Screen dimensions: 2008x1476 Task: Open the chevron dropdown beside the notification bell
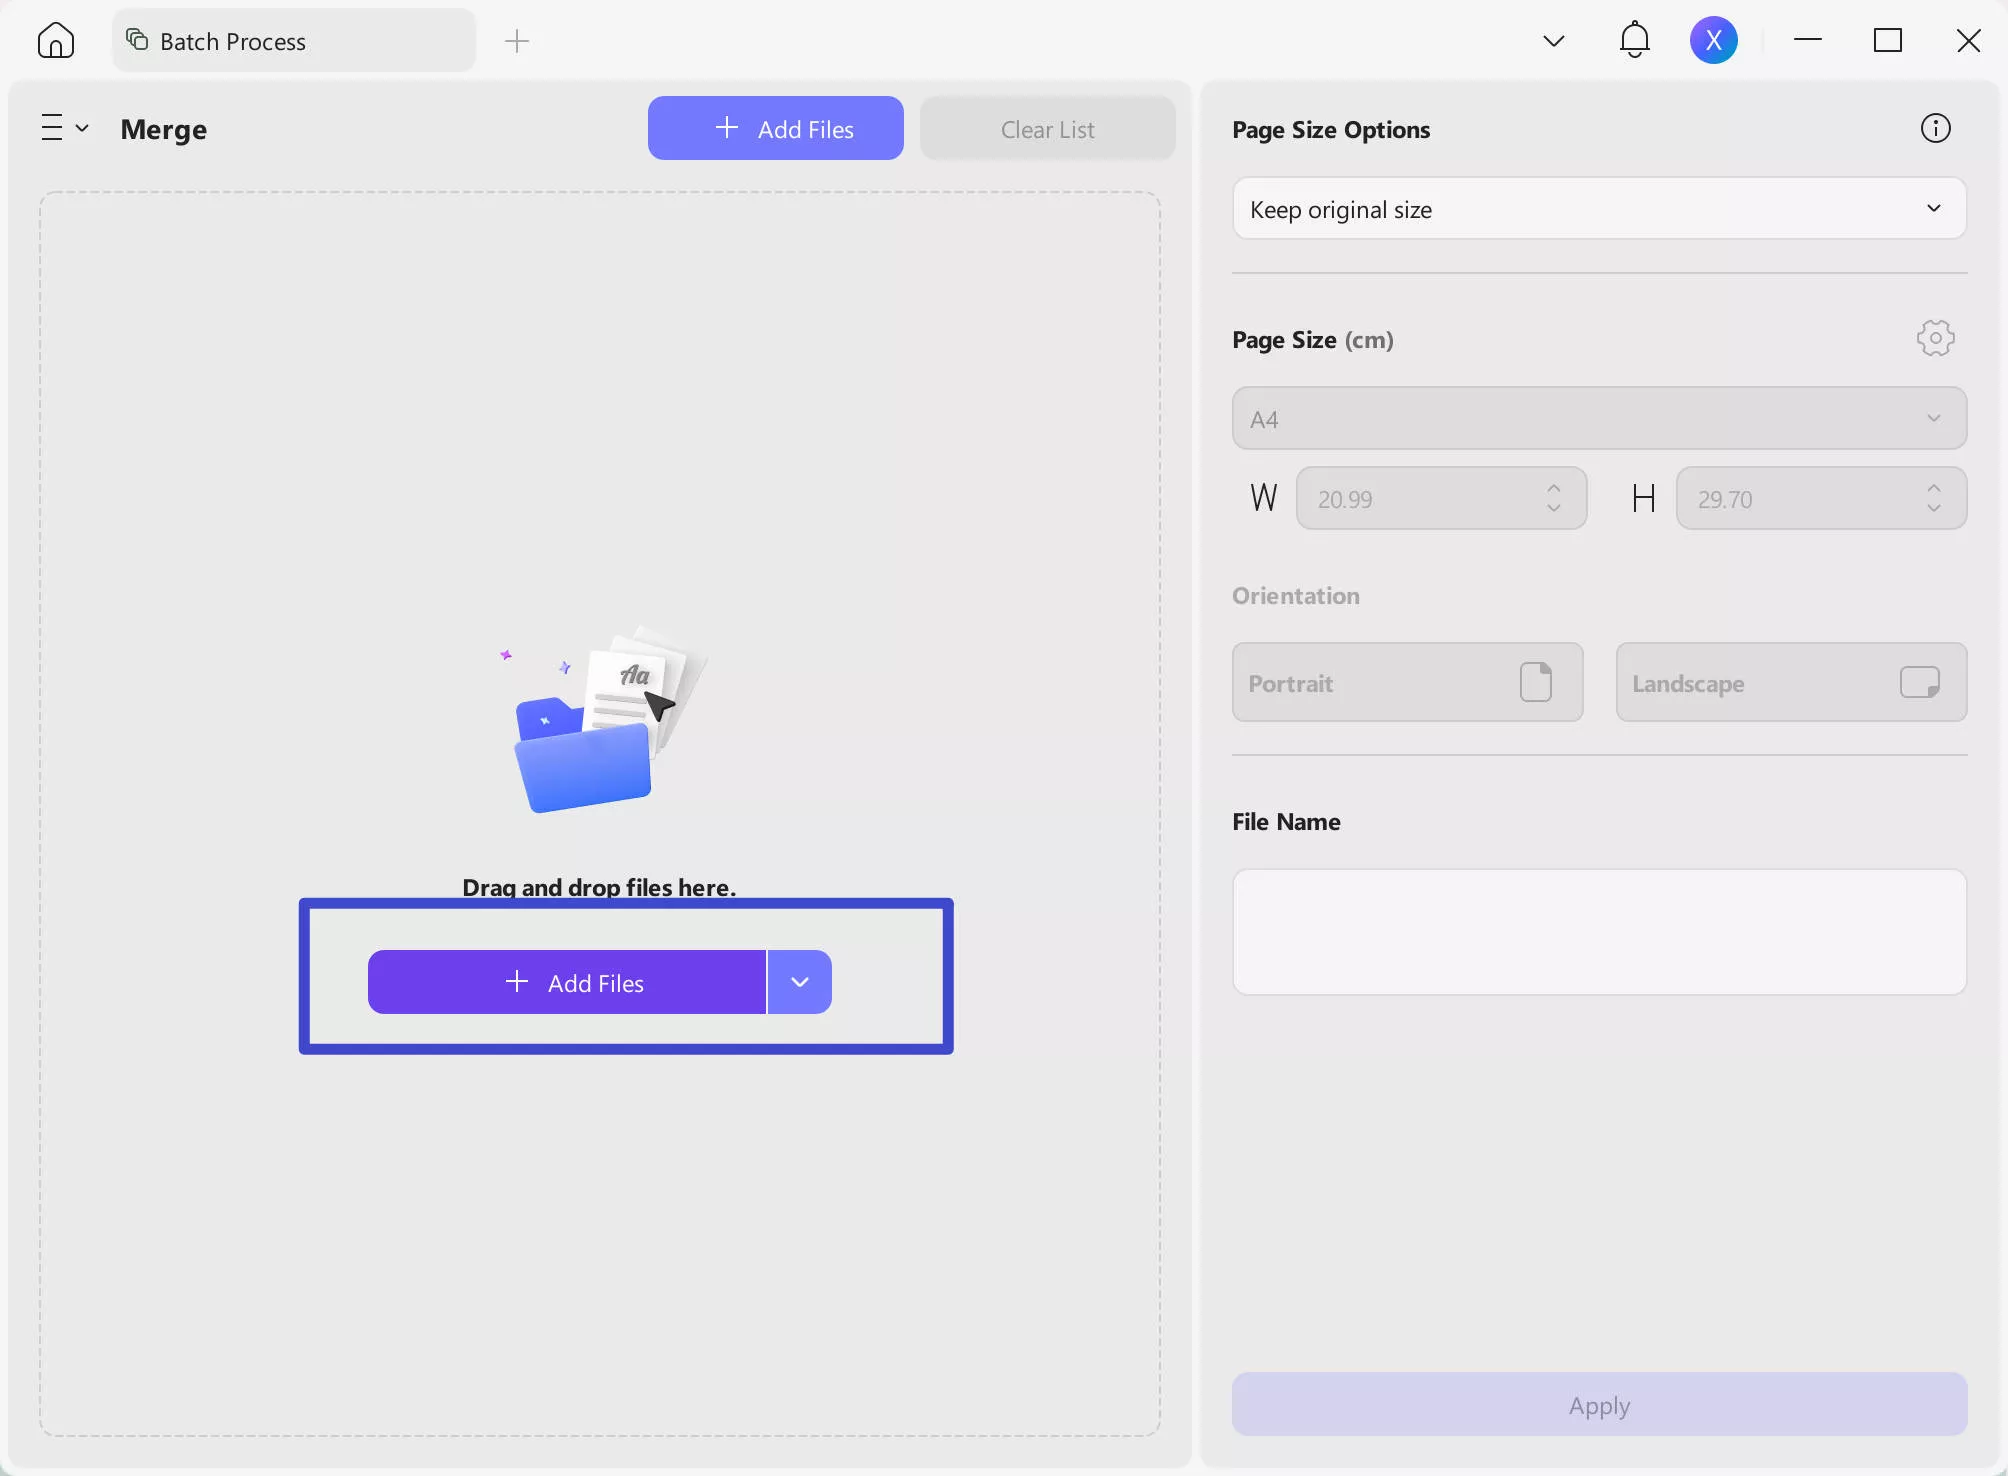(x=1553, y=40)
